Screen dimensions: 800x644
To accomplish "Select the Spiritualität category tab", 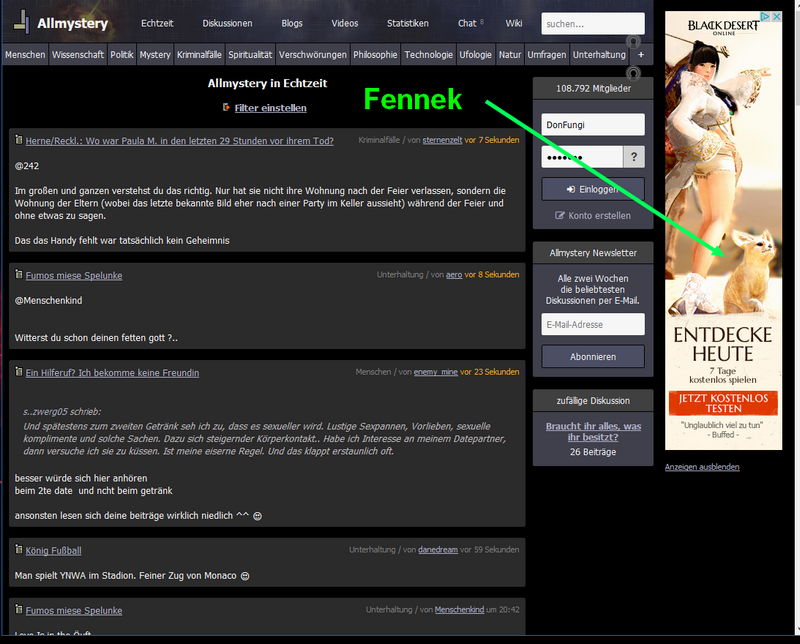I will tap(250, 55).
